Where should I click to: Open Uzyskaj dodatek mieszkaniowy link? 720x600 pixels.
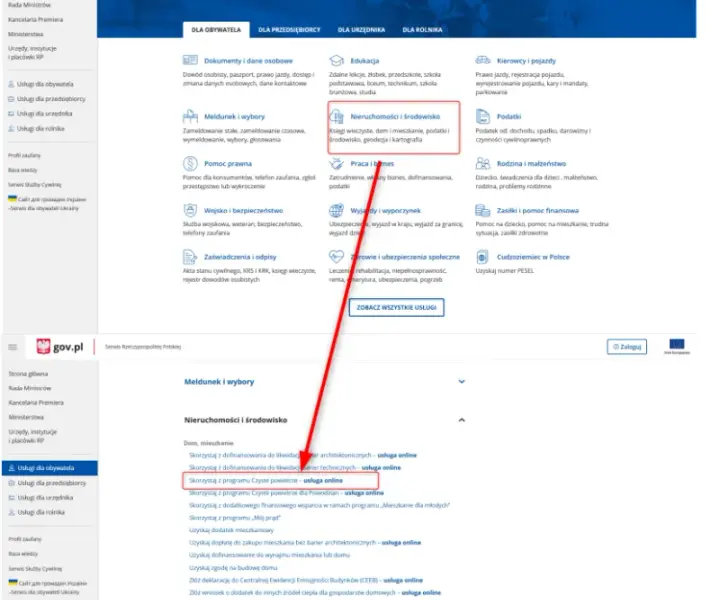point(231,530)
